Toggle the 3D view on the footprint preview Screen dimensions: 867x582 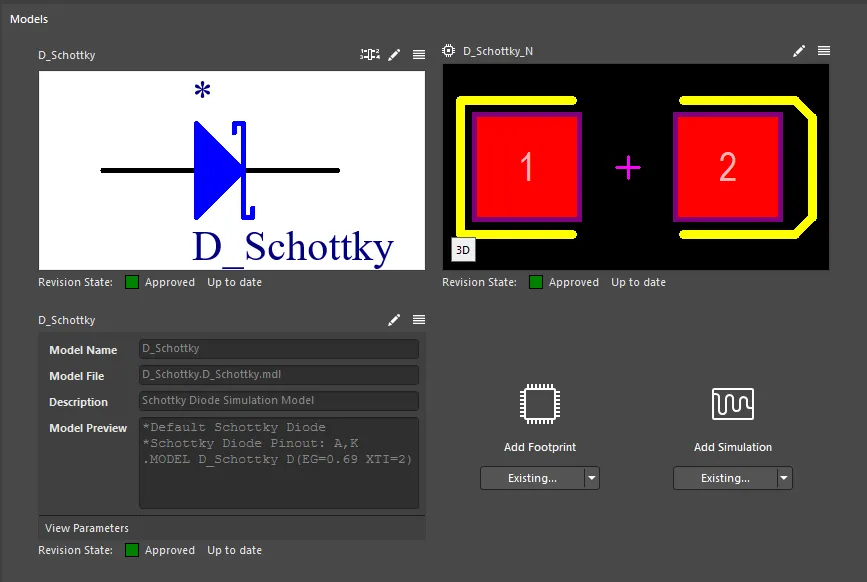pyautogui.click(x=462, y=249)
